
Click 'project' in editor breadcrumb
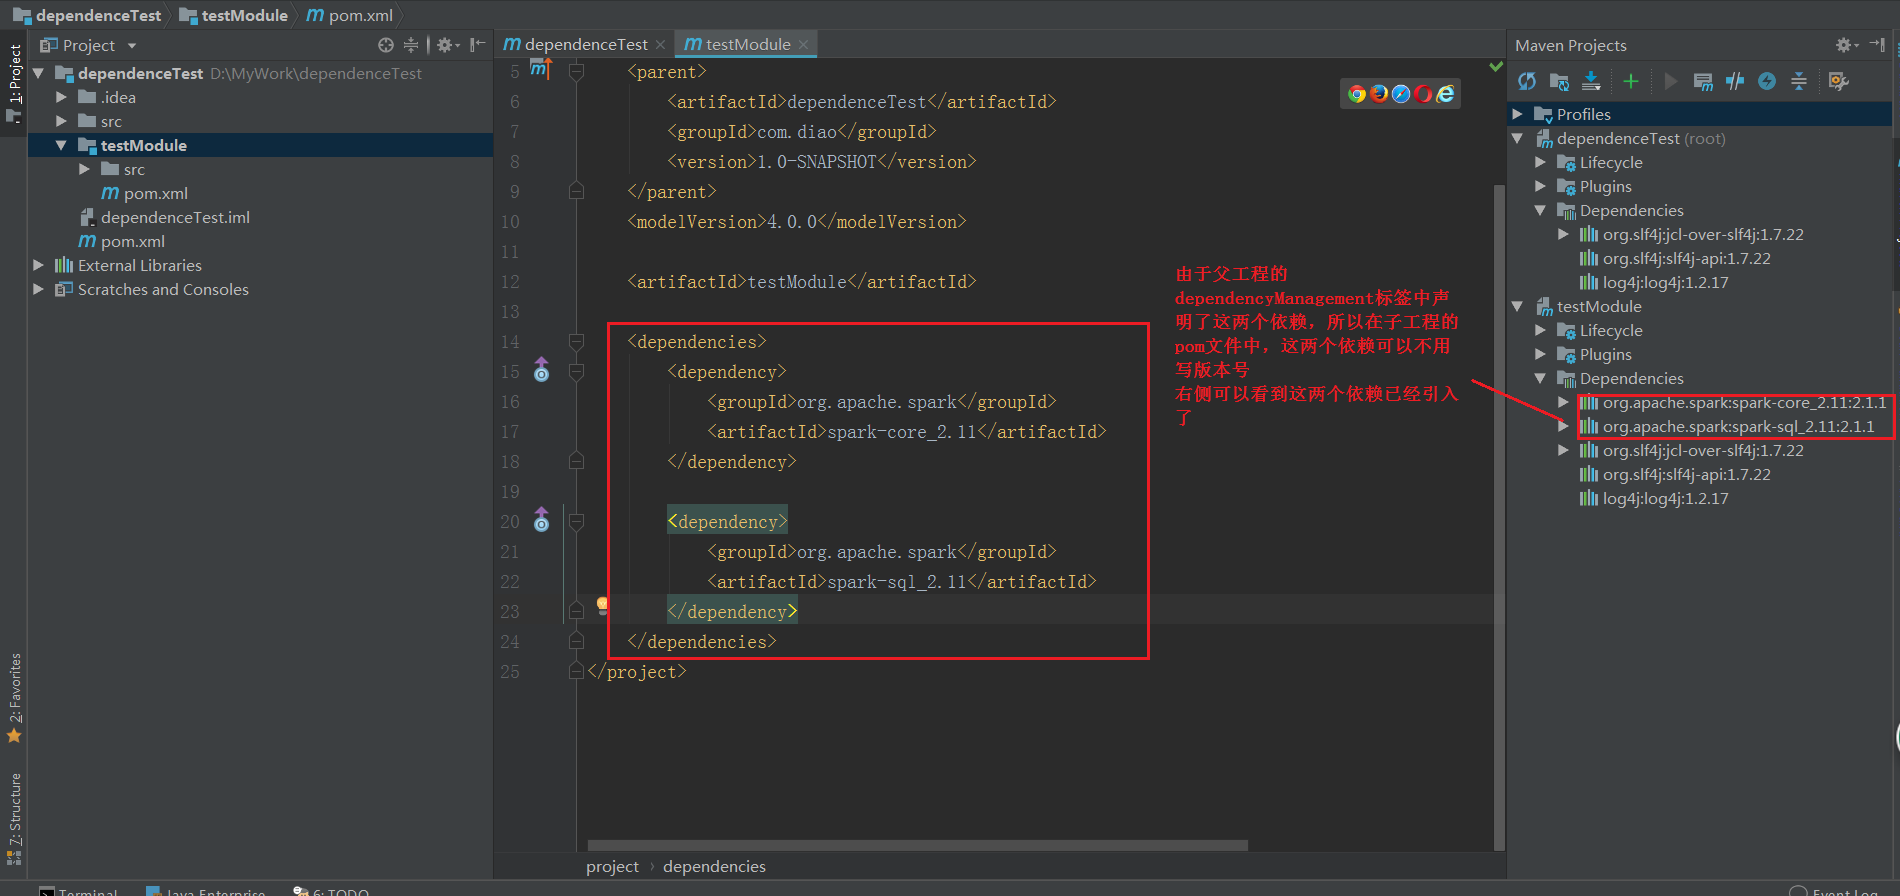click(612, 866)
